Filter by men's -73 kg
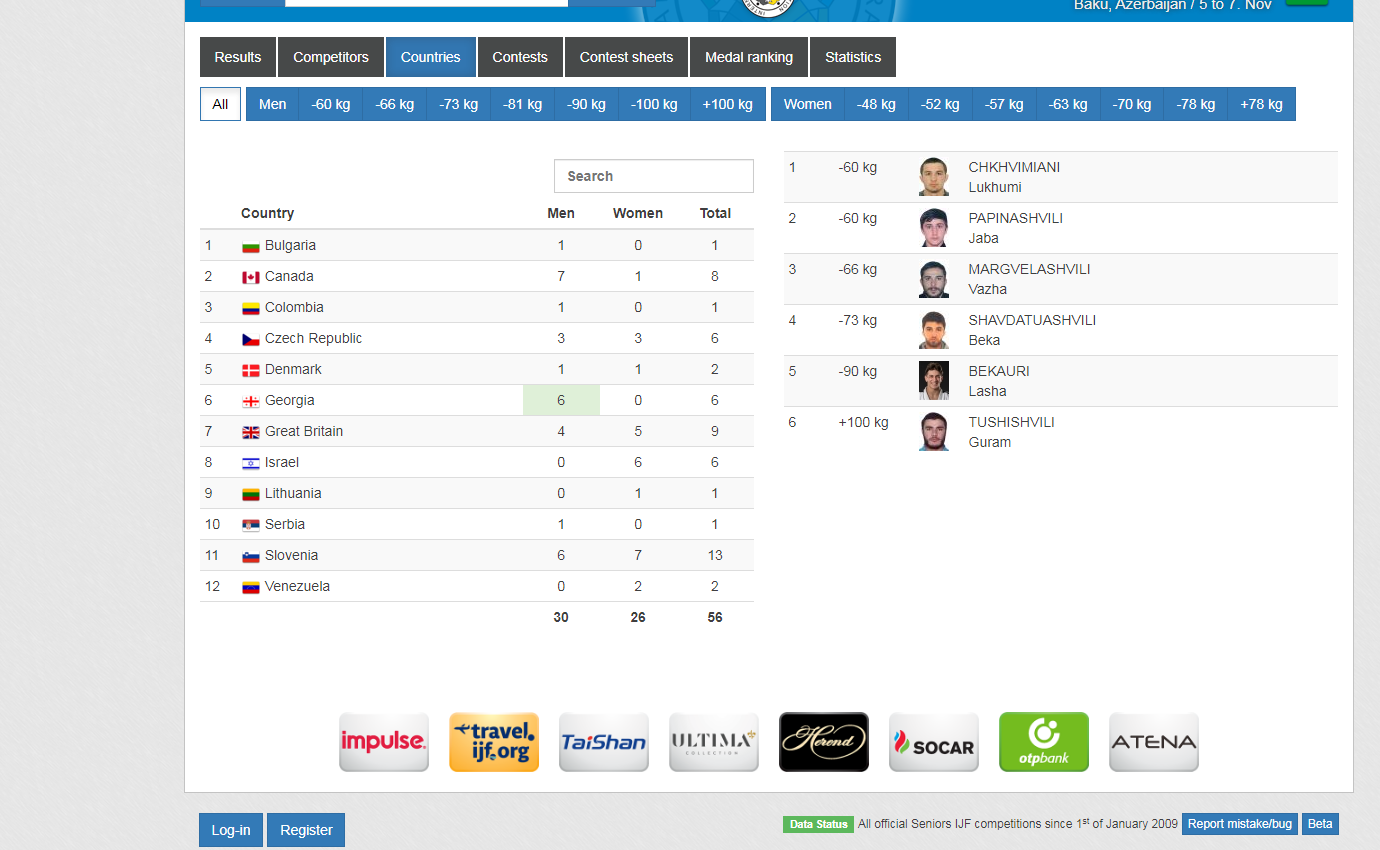 (x=459, y=104)
